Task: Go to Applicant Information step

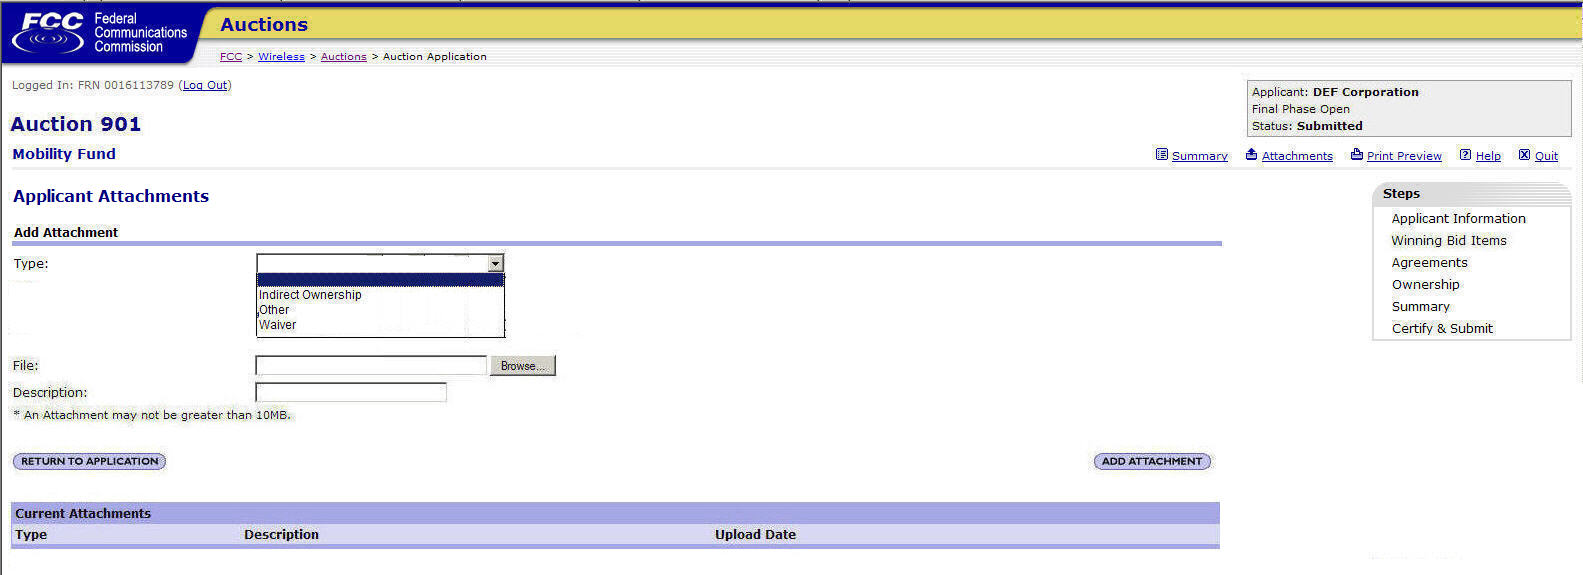Action: click(x=1458, y=218)
